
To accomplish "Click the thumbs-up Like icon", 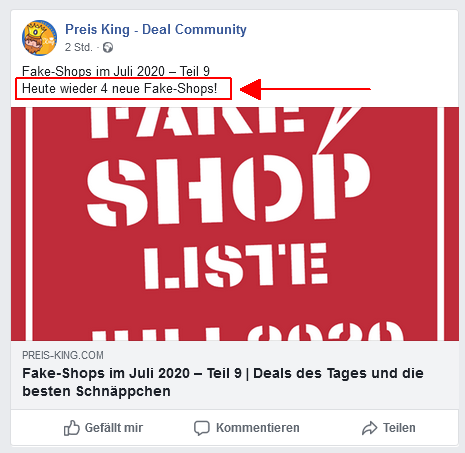I will [71, 428].
